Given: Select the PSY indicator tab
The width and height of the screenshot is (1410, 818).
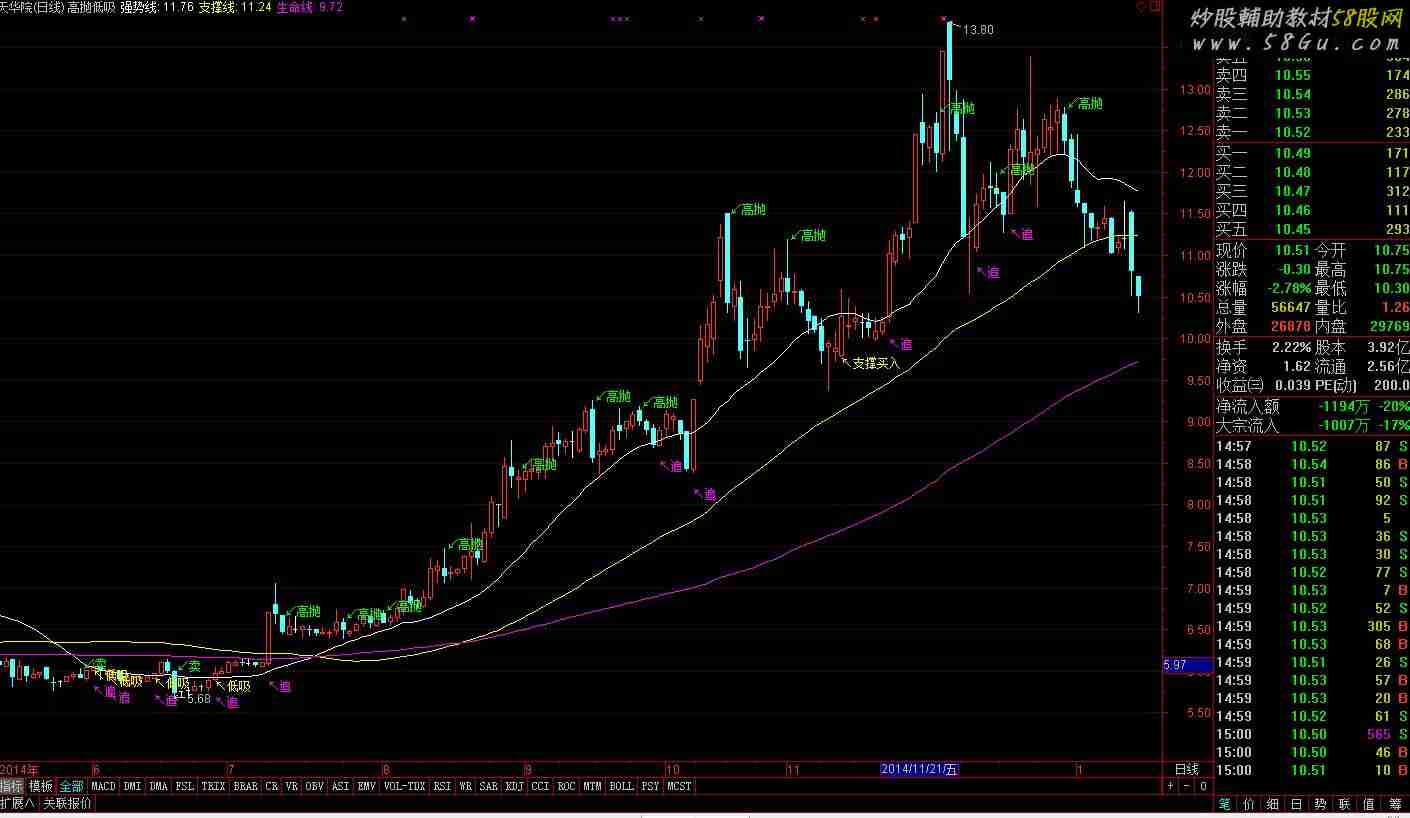Looking at the screenshot, I should (x=651, y=786).
